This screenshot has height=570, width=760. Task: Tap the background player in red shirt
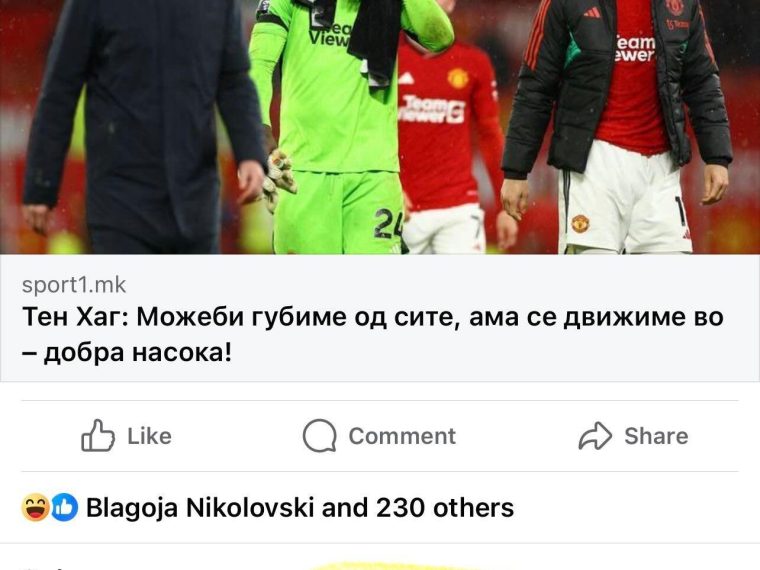tap(448, 145)
